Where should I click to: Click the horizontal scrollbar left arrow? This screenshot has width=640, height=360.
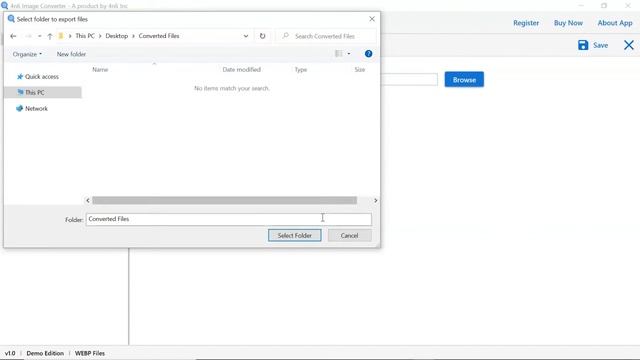pos(88,200)
